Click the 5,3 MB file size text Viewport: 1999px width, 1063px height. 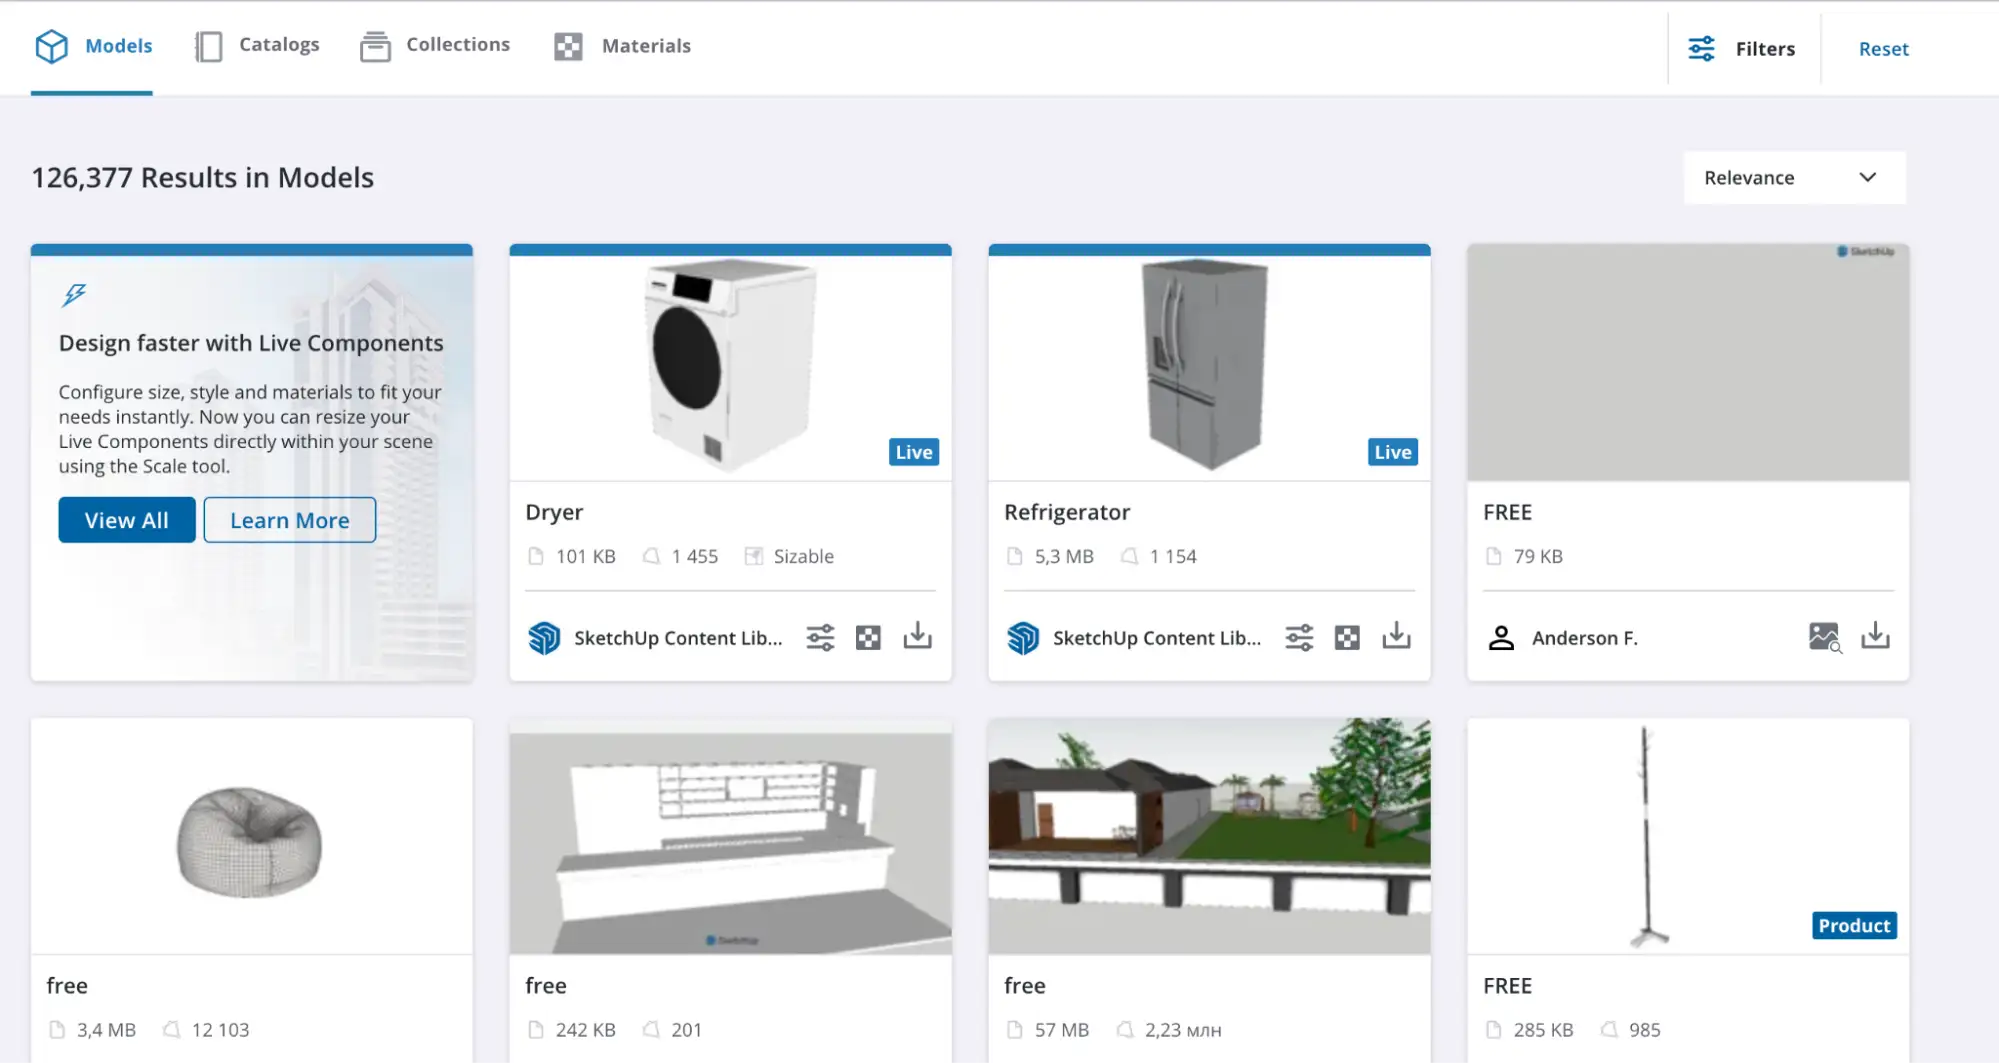(x=1064, y=556)
